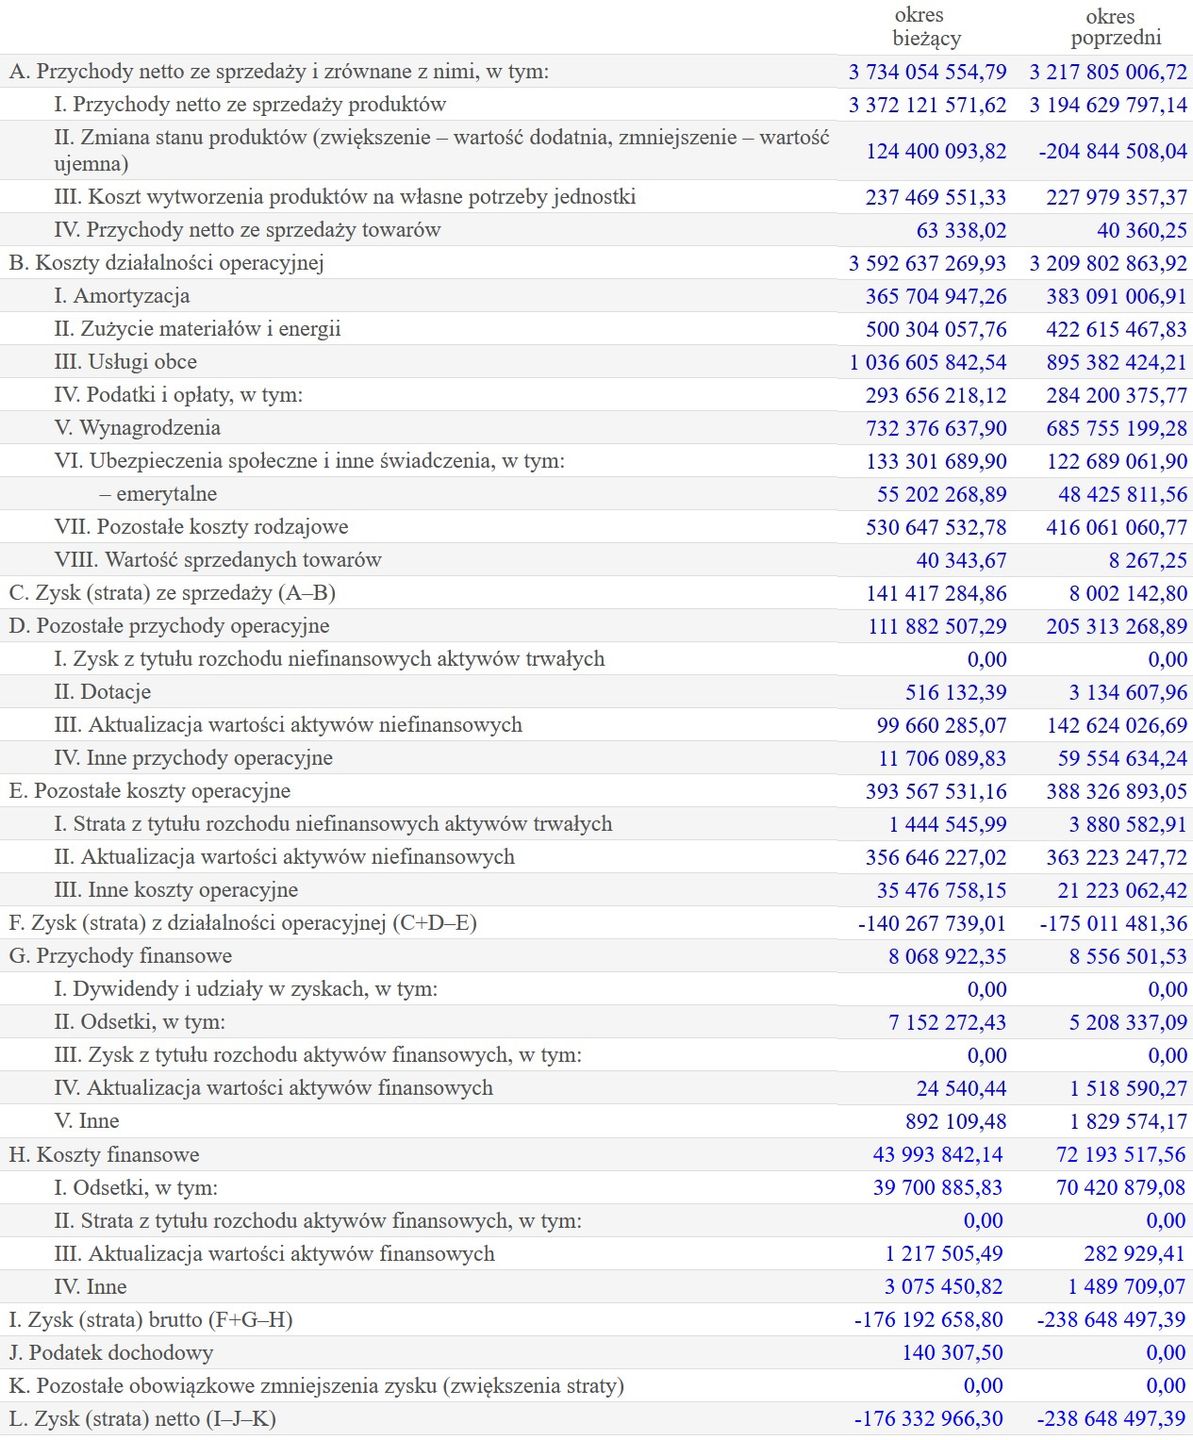Select row 'A. Przychody netto ze sprzedaży i zrównane z nimi'
1193x1440 pixels.
596,71
